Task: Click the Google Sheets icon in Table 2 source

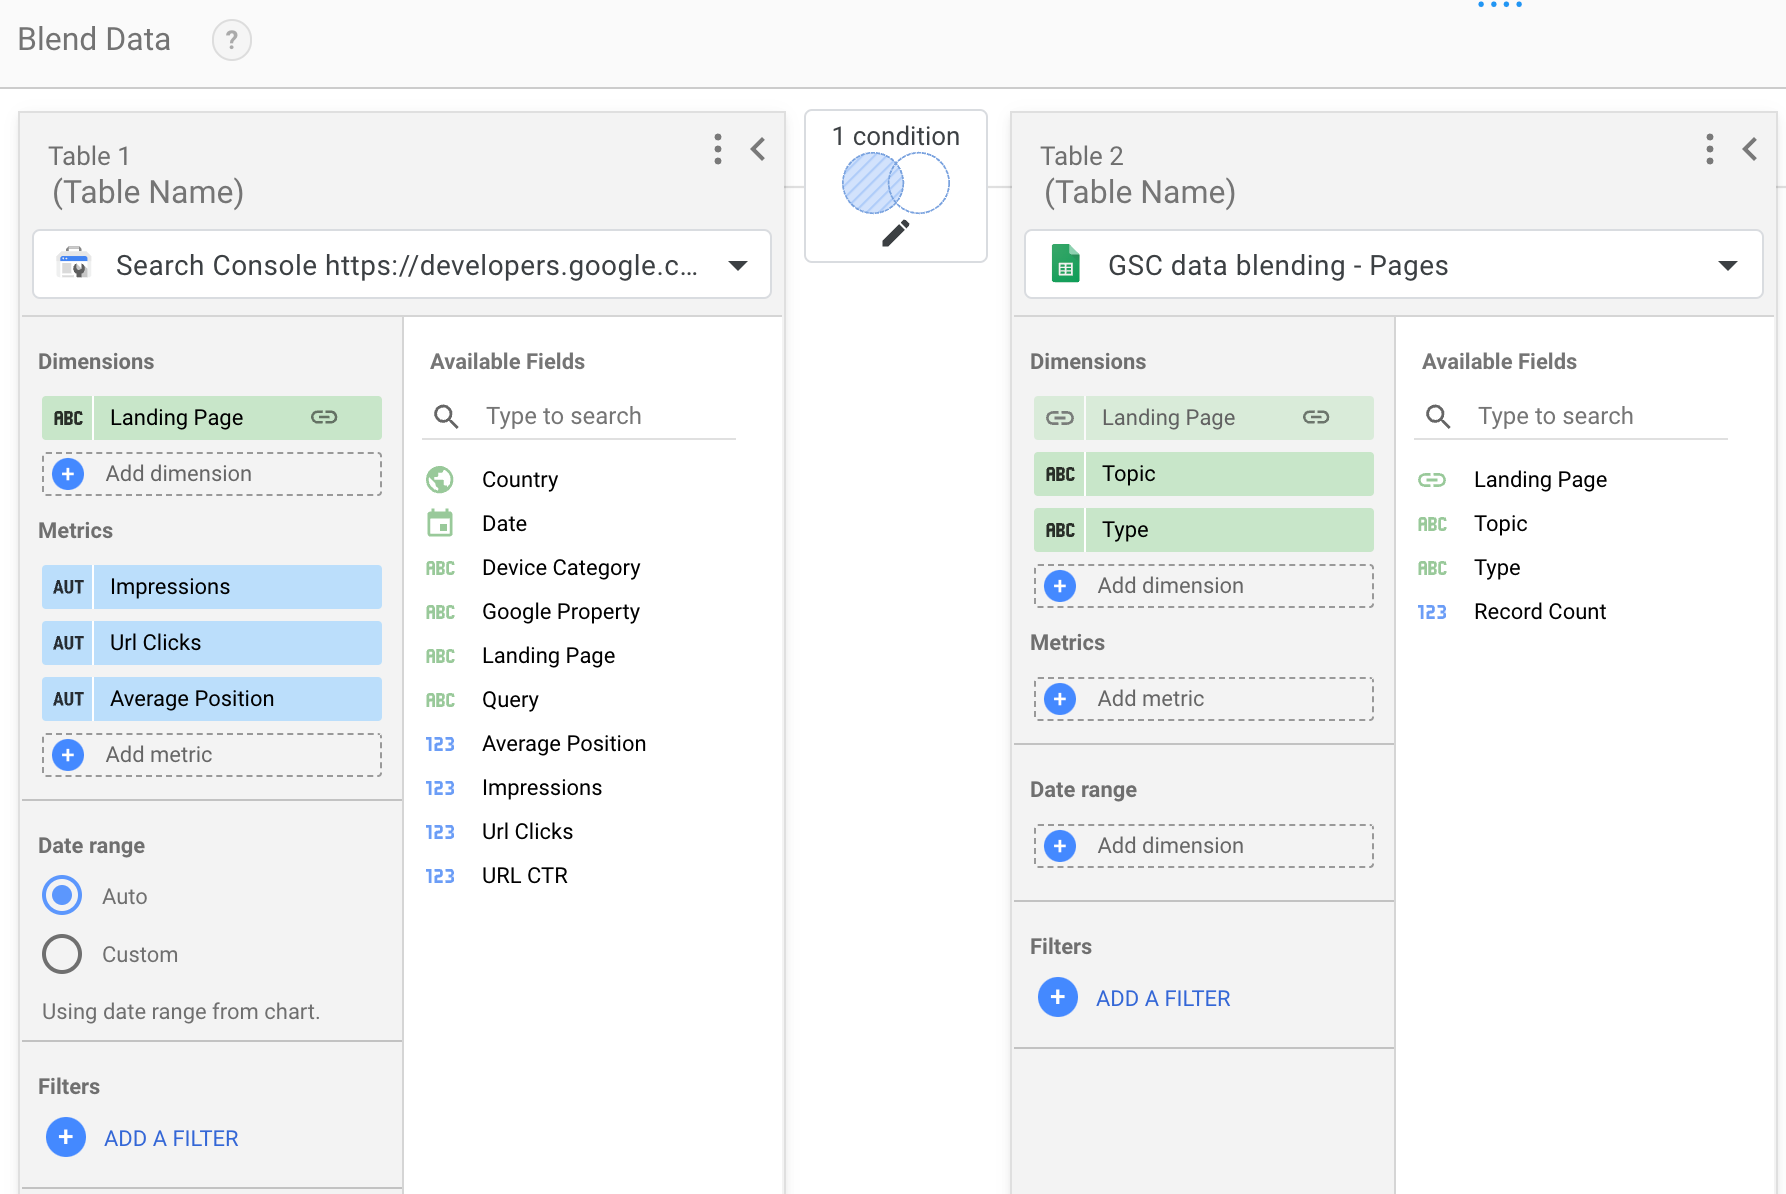Action: (x=1066, y=264)
